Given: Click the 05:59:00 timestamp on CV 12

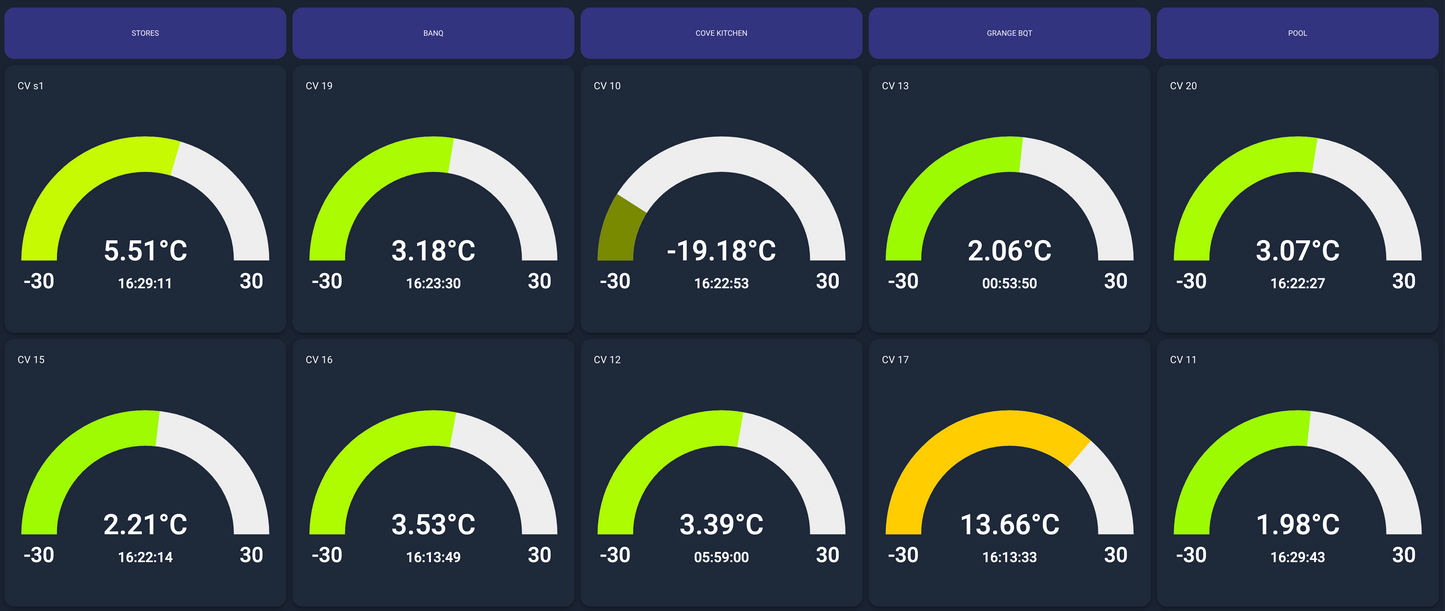Looking at the screenshot, I should click(x=721, y=557).
